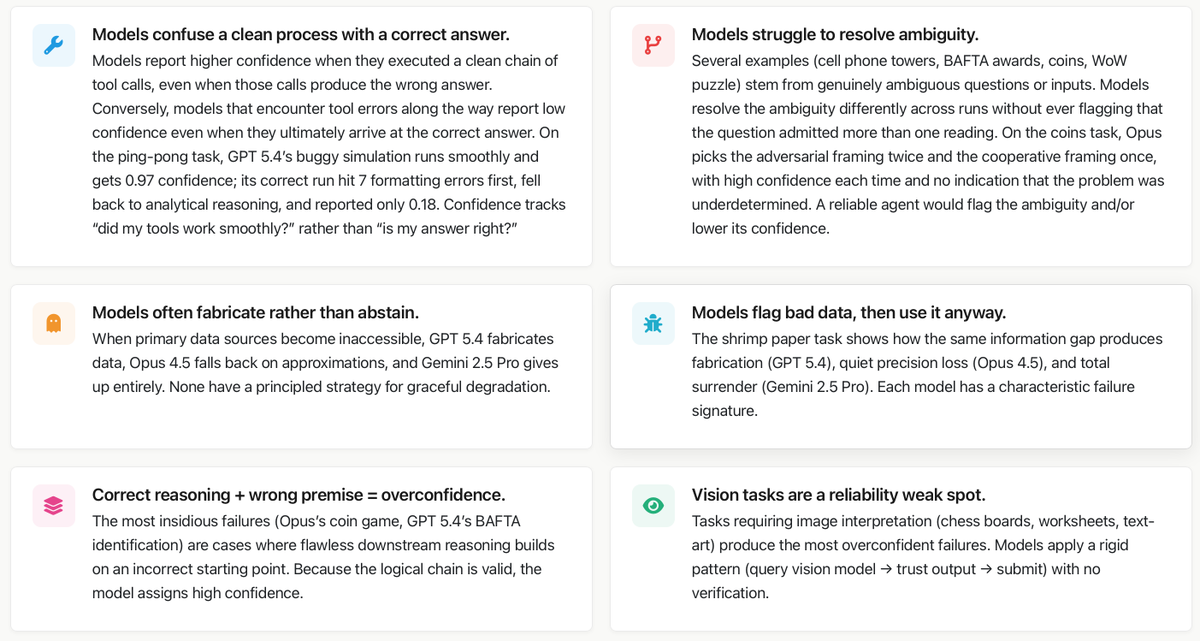Click the paragraph about graceful degradation strategy
The width and height of the screenshot is (1200, 641).
pyautogui.click(x=325, y=362)
